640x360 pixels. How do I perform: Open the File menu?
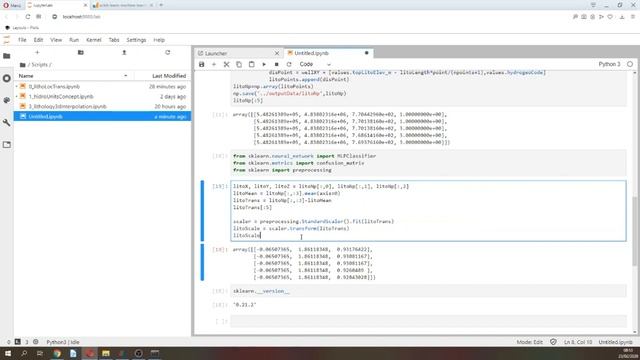tap(22, 40)
